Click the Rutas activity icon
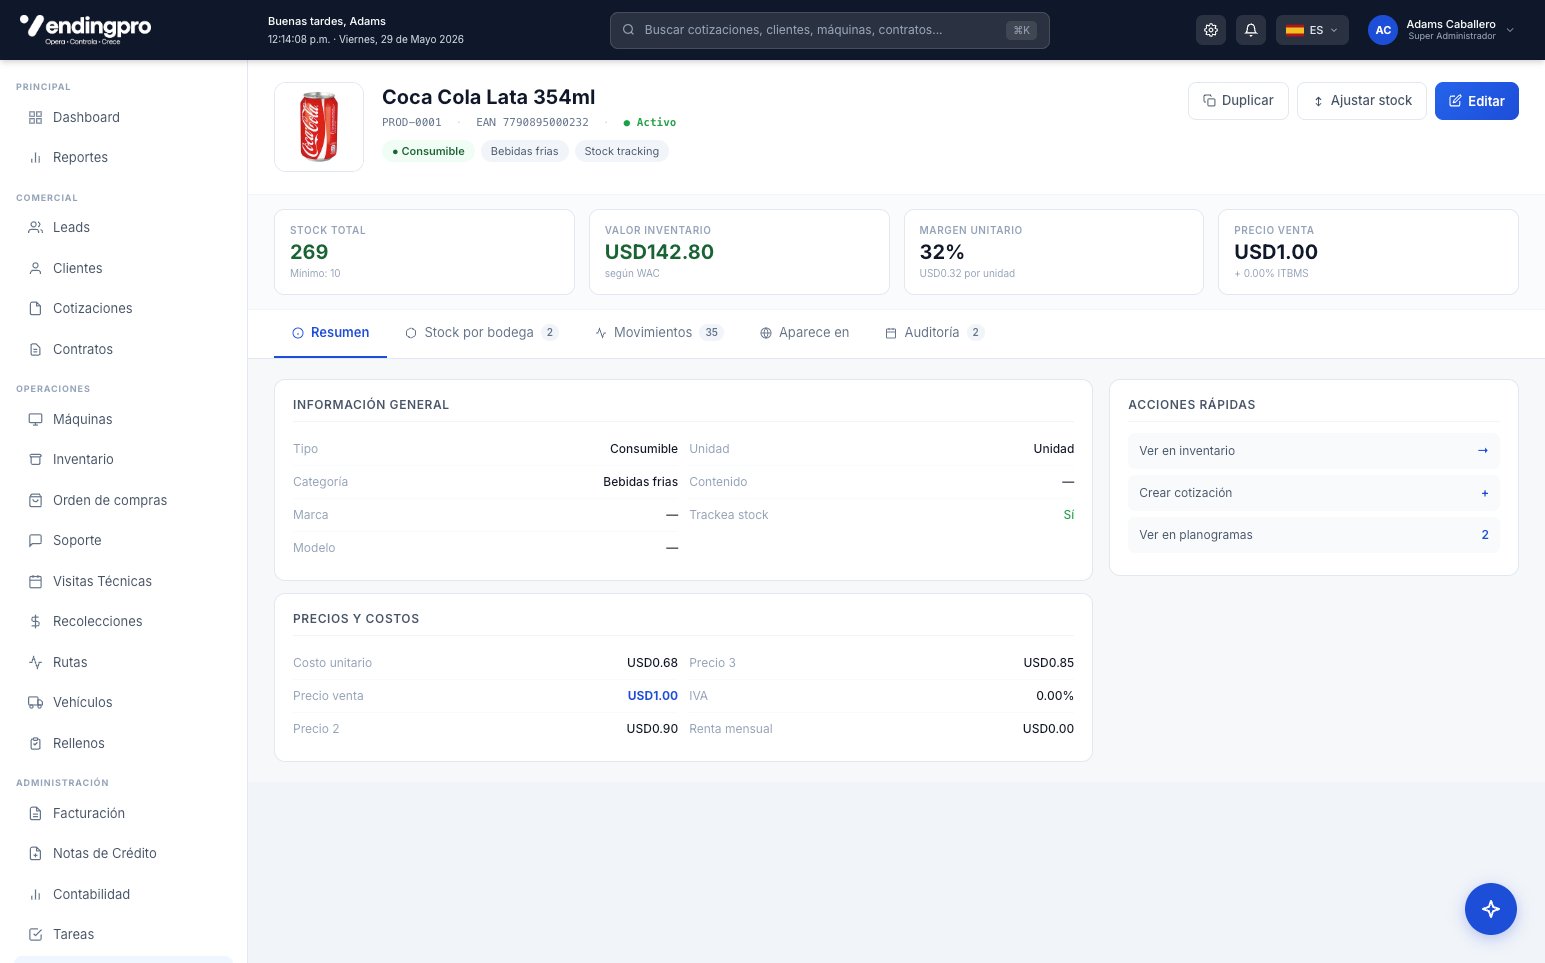Screen dimensions: 1545x963 pos(35,662)
